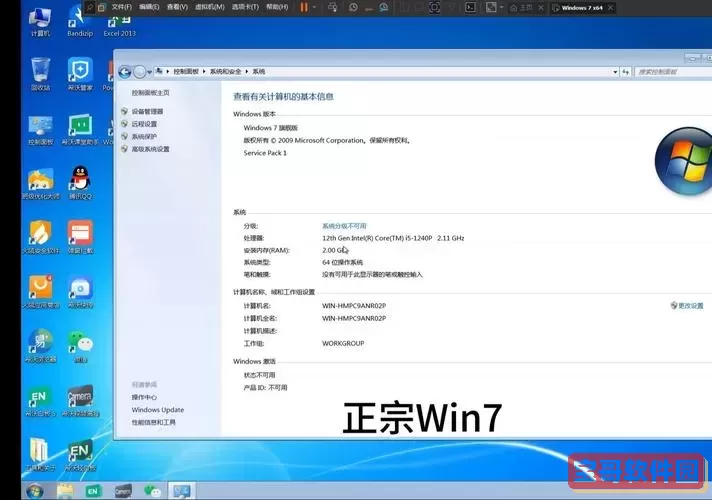Expand the stretch display dropdown arrow
The image size is (712, 500).
[x=501, y=8]
